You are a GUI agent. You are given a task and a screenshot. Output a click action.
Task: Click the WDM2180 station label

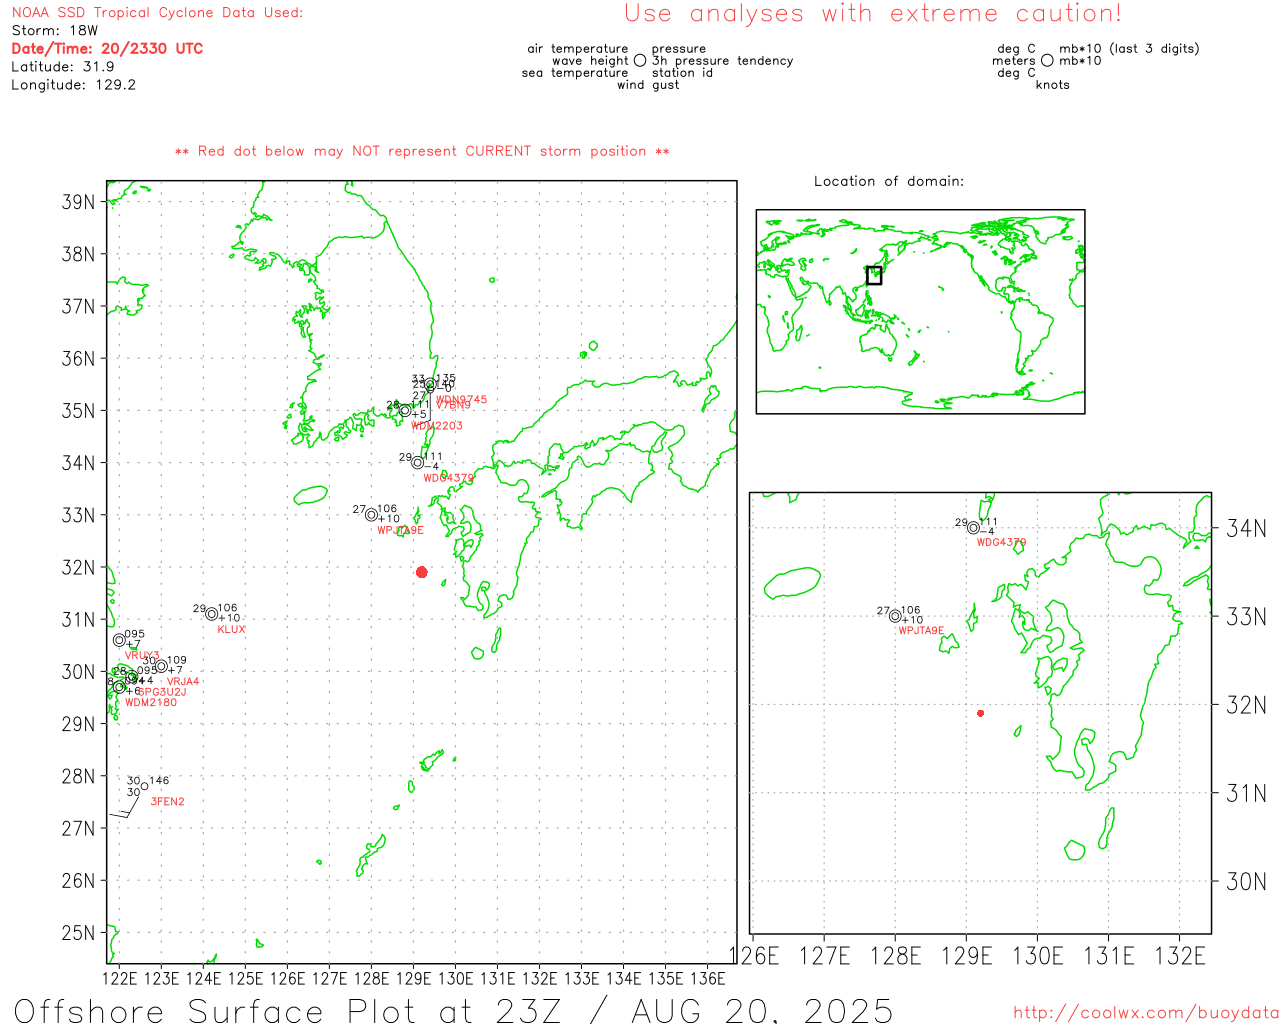point(151,703)
